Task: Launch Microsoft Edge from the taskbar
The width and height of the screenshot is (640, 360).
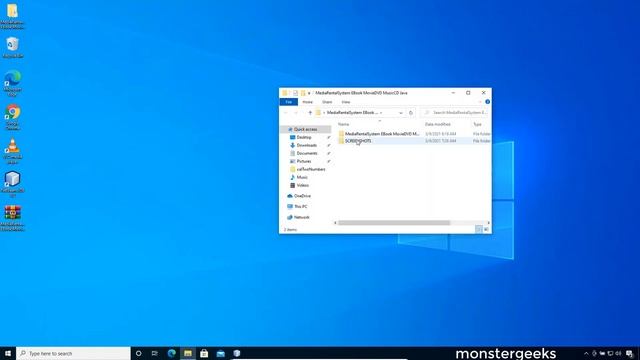Action: point(171,353)
